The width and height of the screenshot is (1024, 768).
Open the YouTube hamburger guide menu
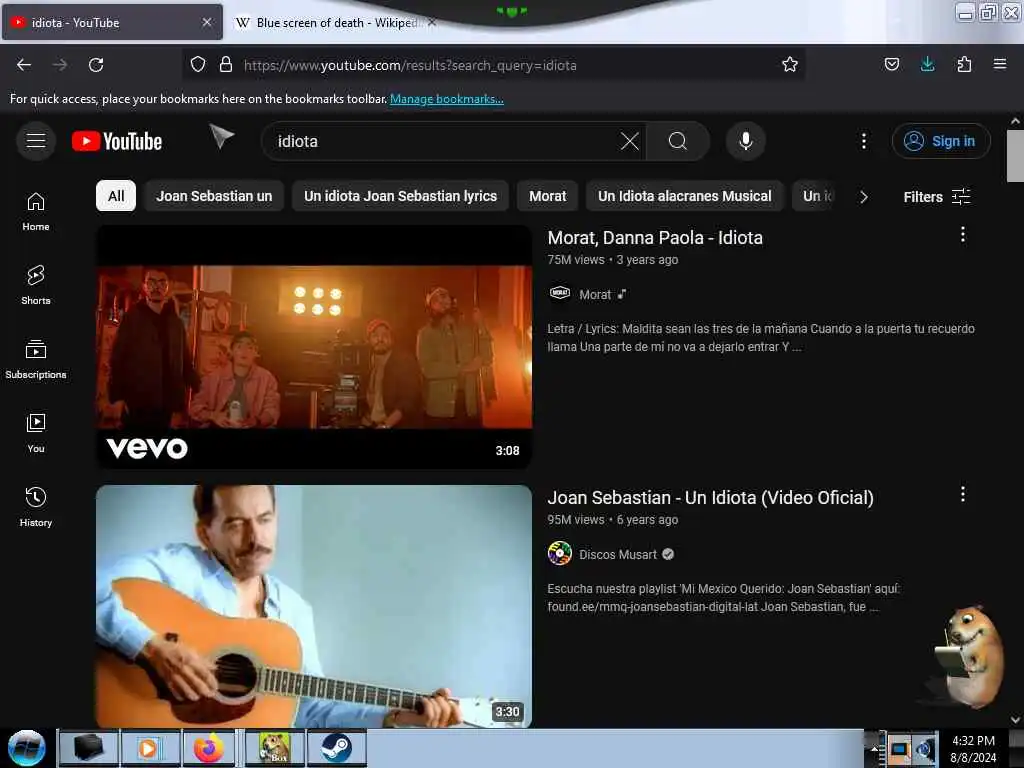tap(36, 141)
